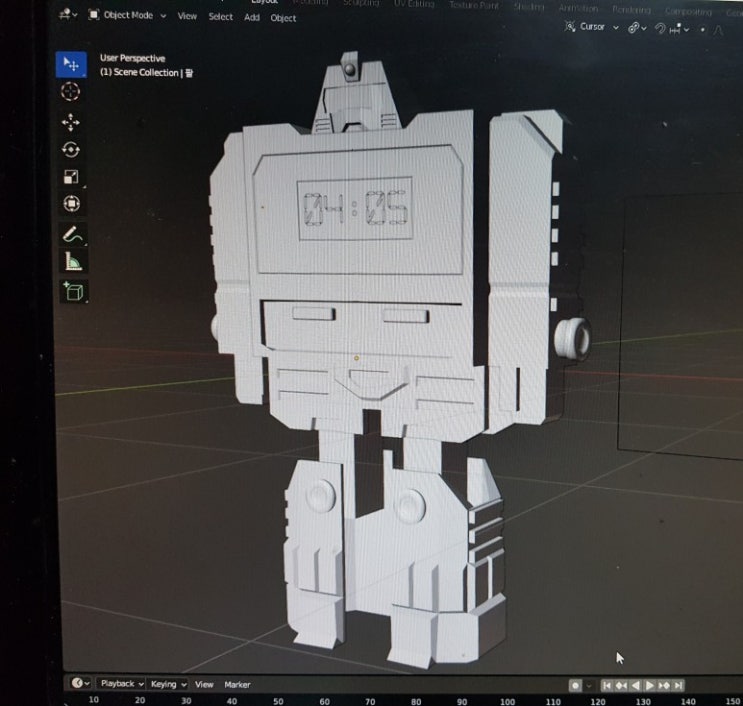Click the Scene Collection overlay text
Screen dimensions: 743x706
[146, 72]
